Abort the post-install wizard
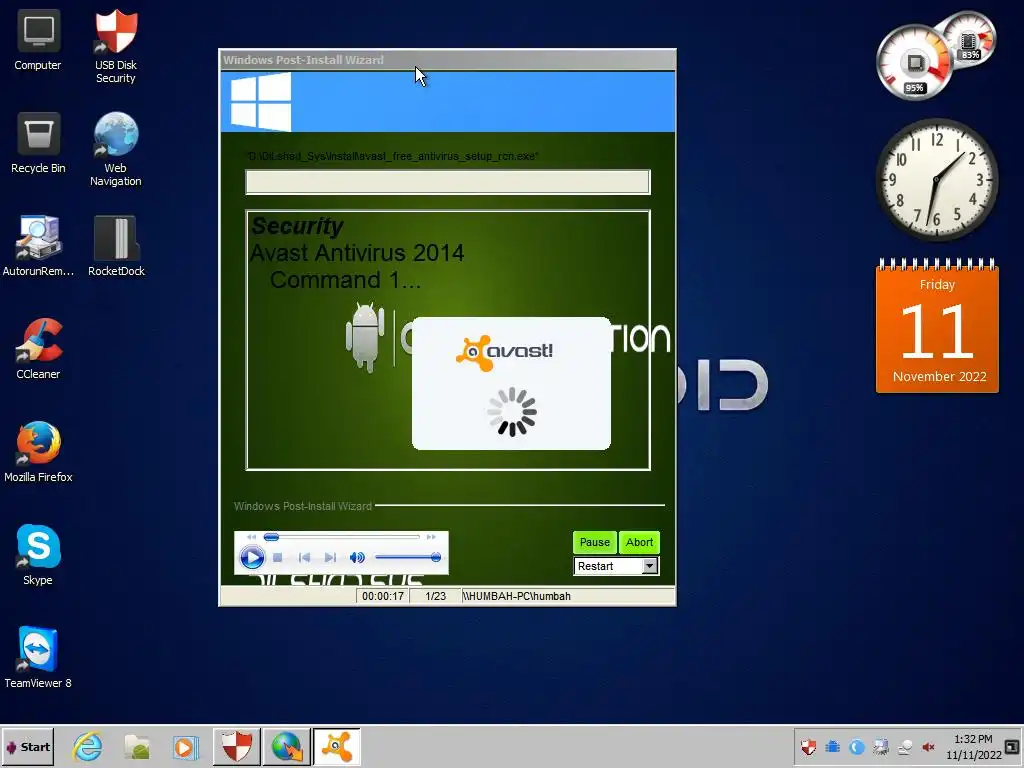The image size is (1024, 768). [639, 542]
